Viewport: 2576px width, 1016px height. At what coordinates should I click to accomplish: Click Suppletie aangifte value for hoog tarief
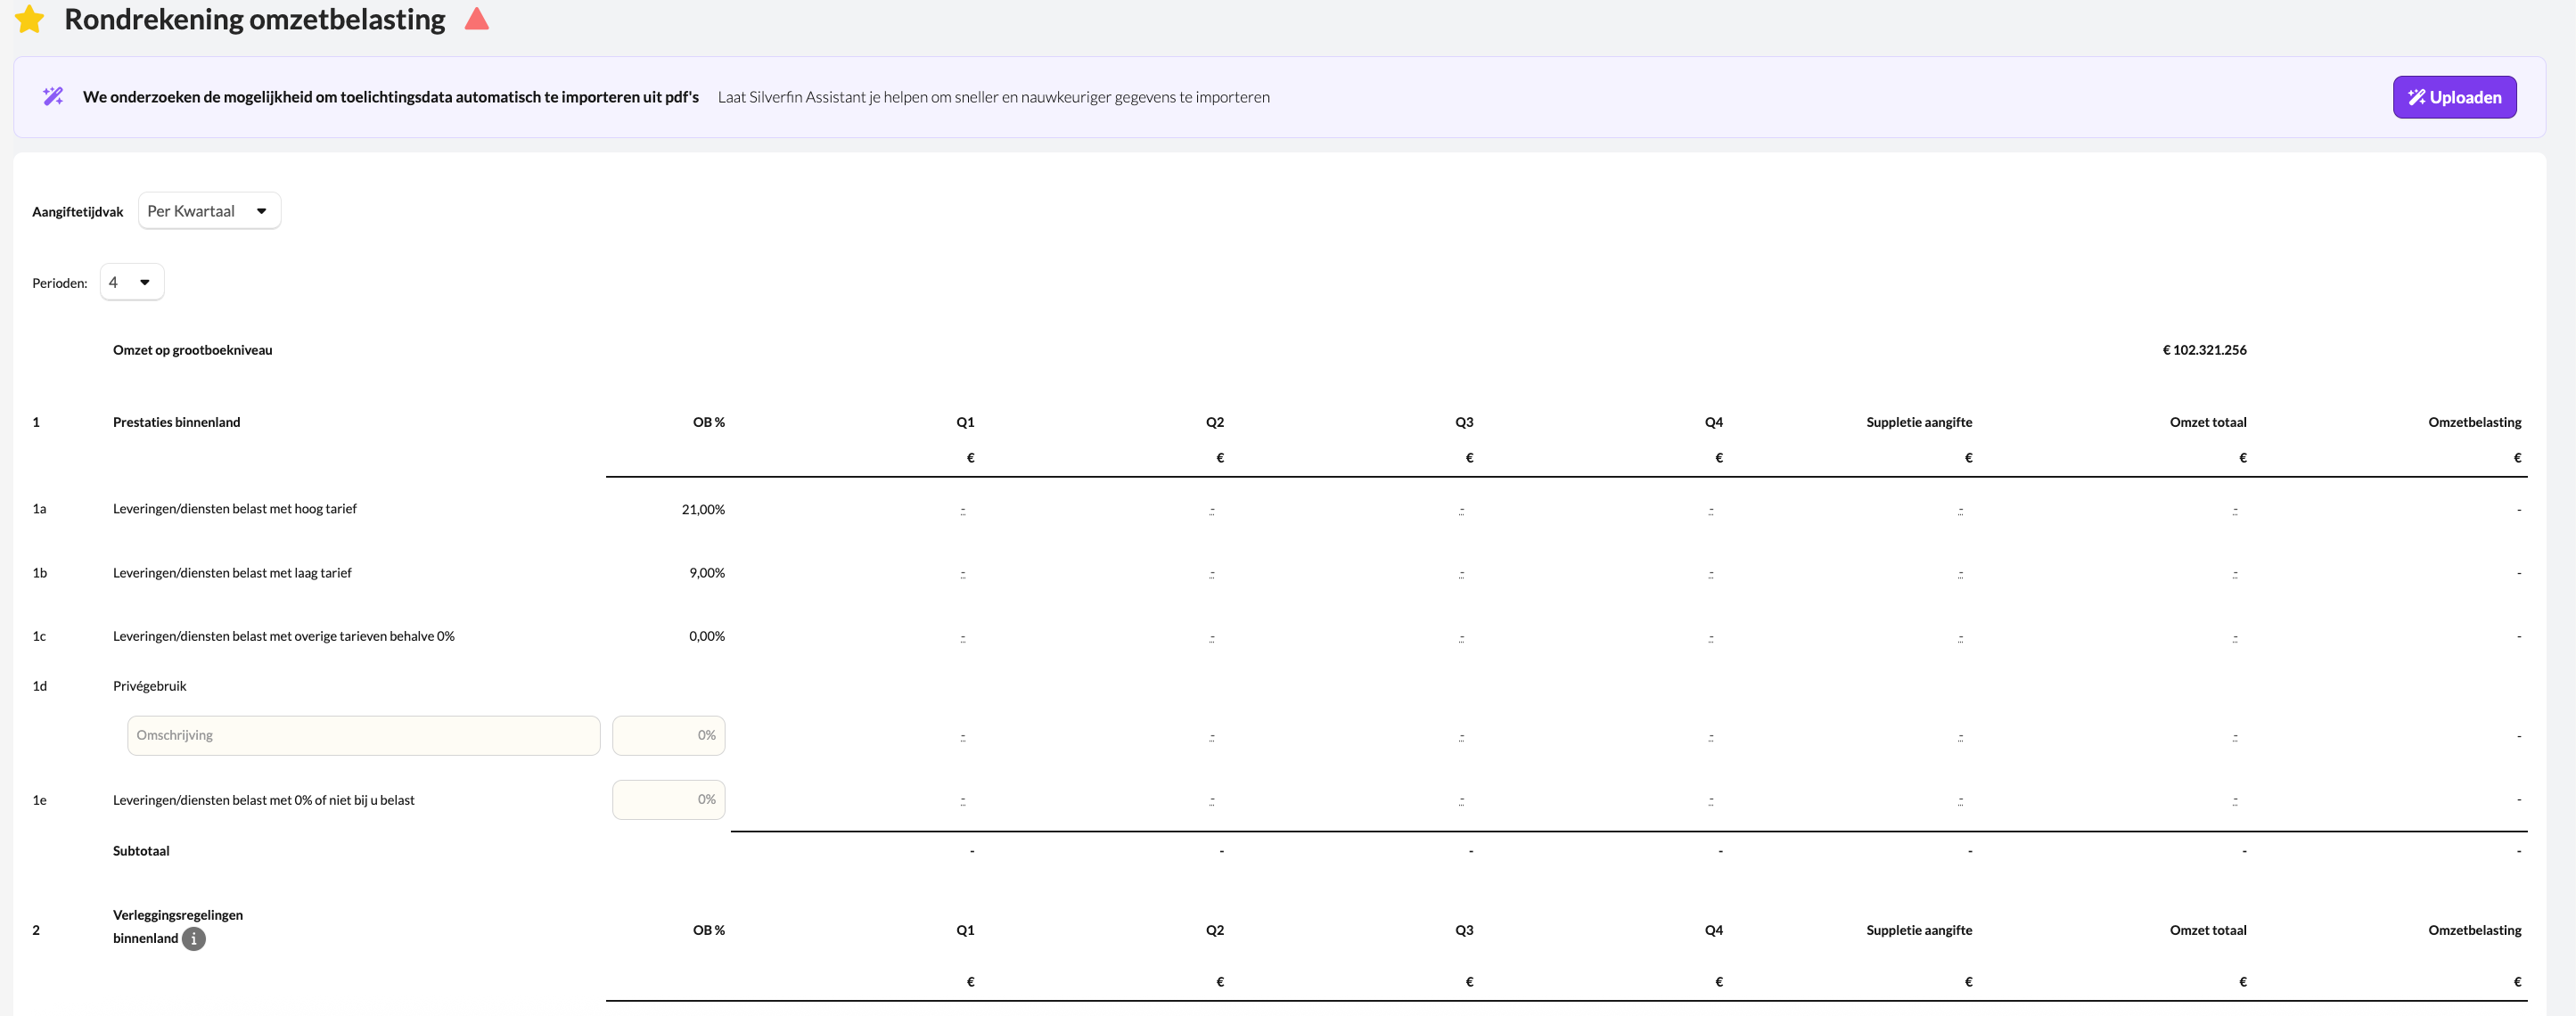pyautogui.click(x=1961, y=510)
